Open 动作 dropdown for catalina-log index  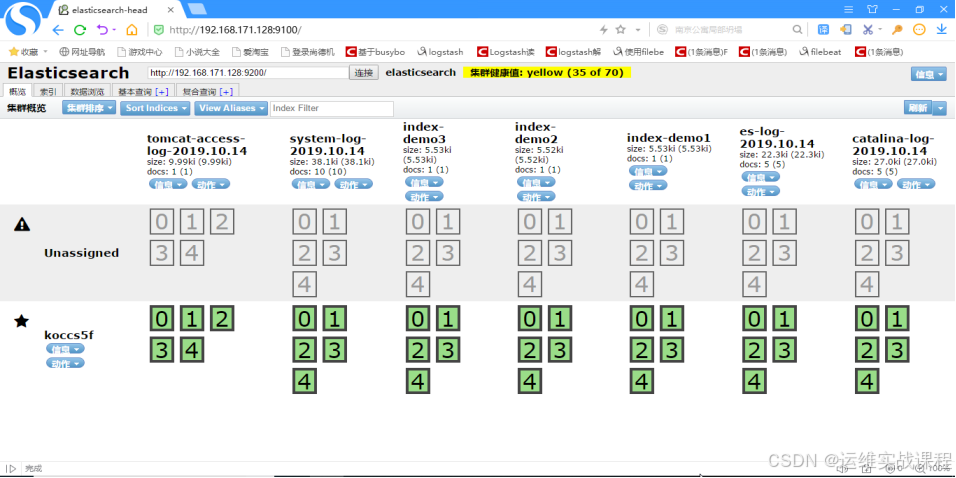(x=916, y=184)
